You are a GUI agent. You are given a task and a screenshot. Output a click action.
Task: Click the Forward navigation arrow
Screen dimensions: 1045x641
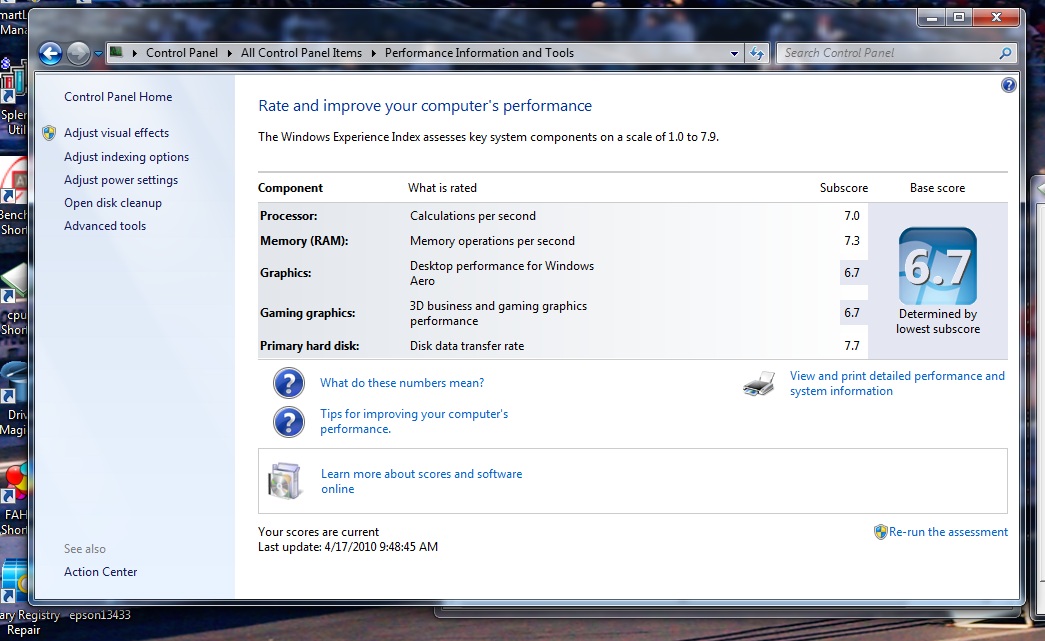pos(79,53)
